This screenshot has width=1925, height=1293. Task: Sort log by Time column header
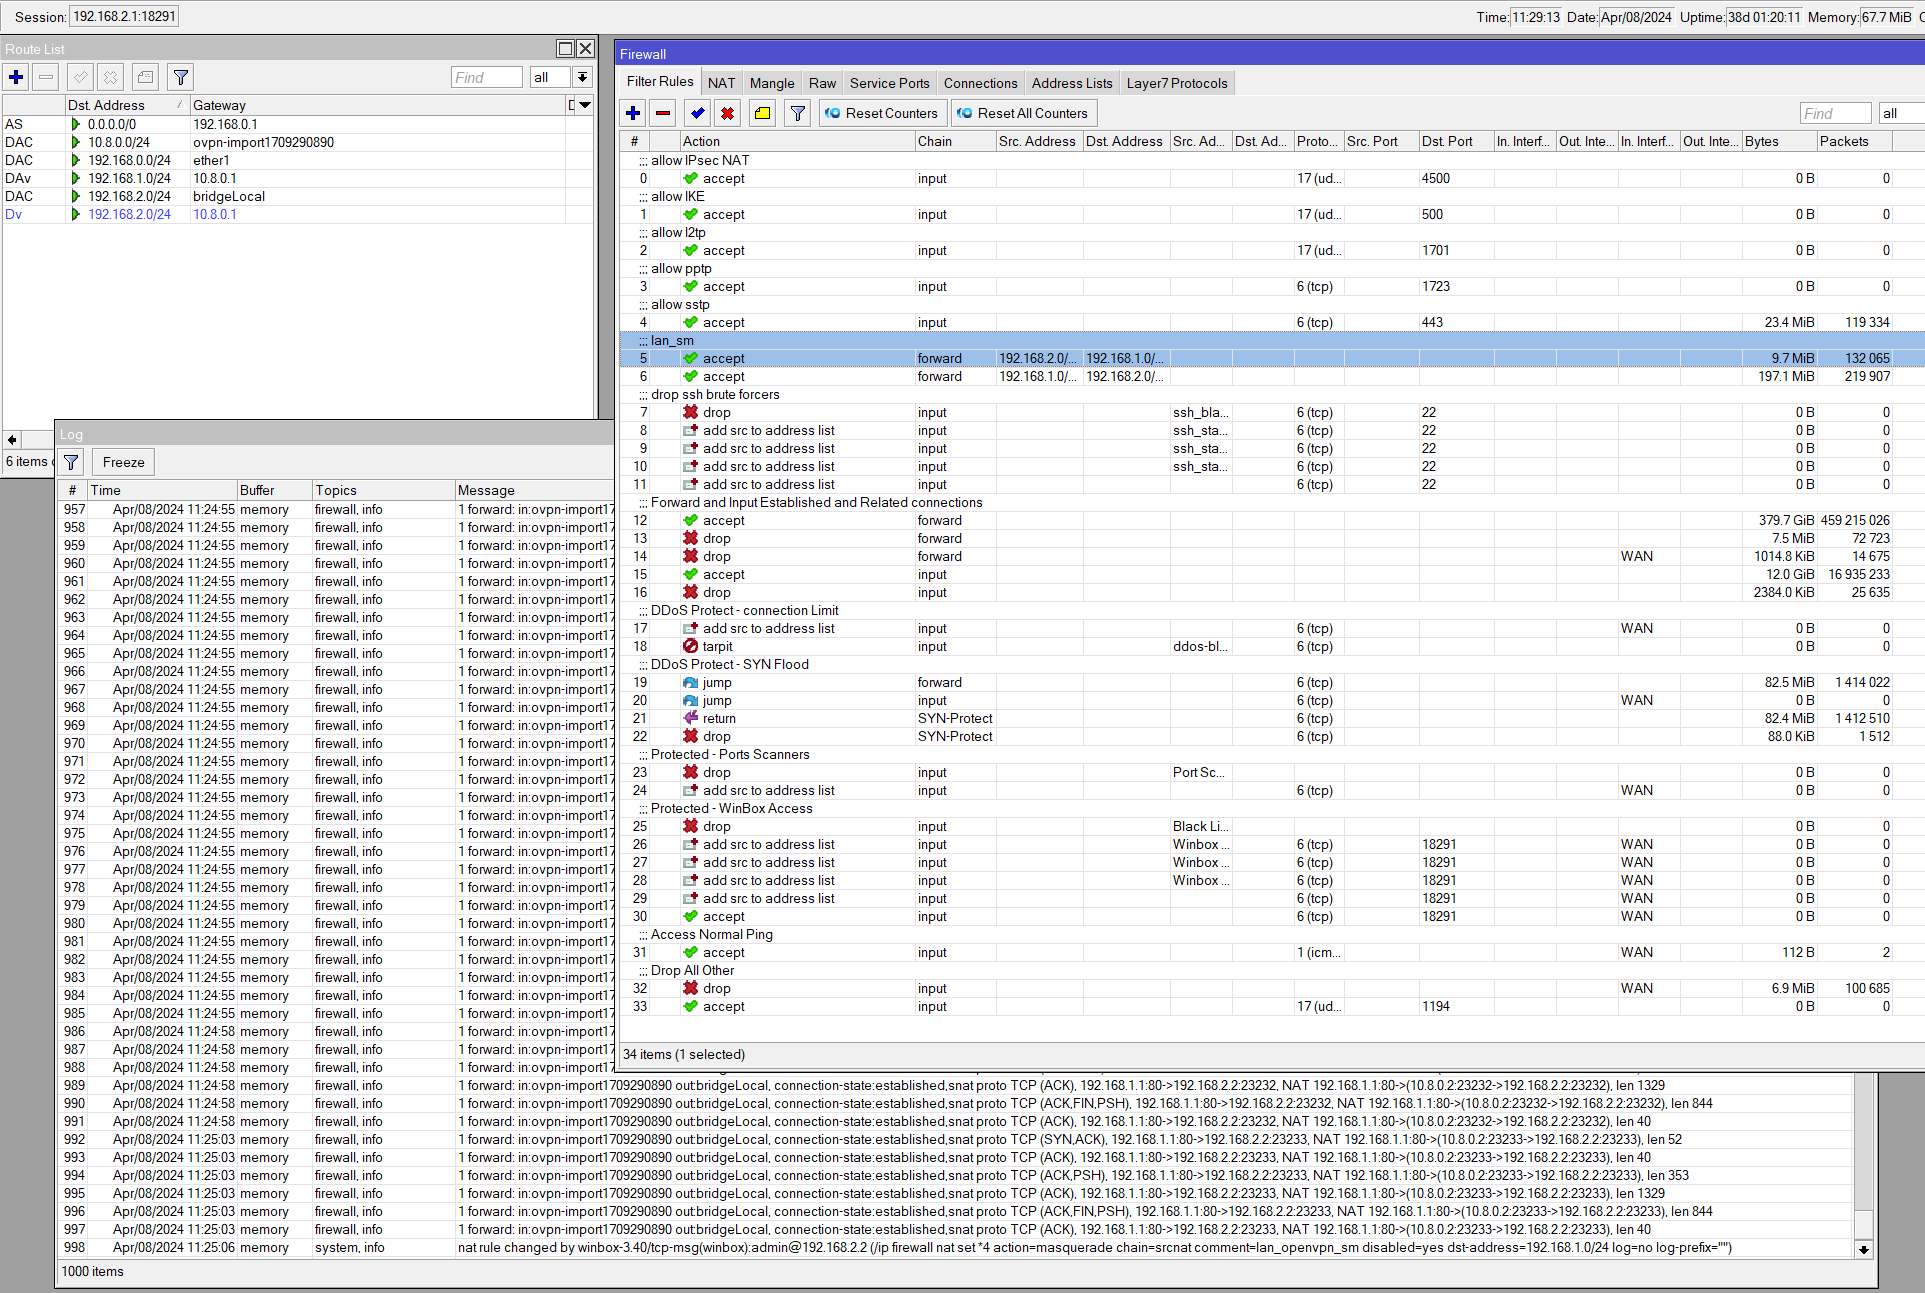click(x=161, y=490)
